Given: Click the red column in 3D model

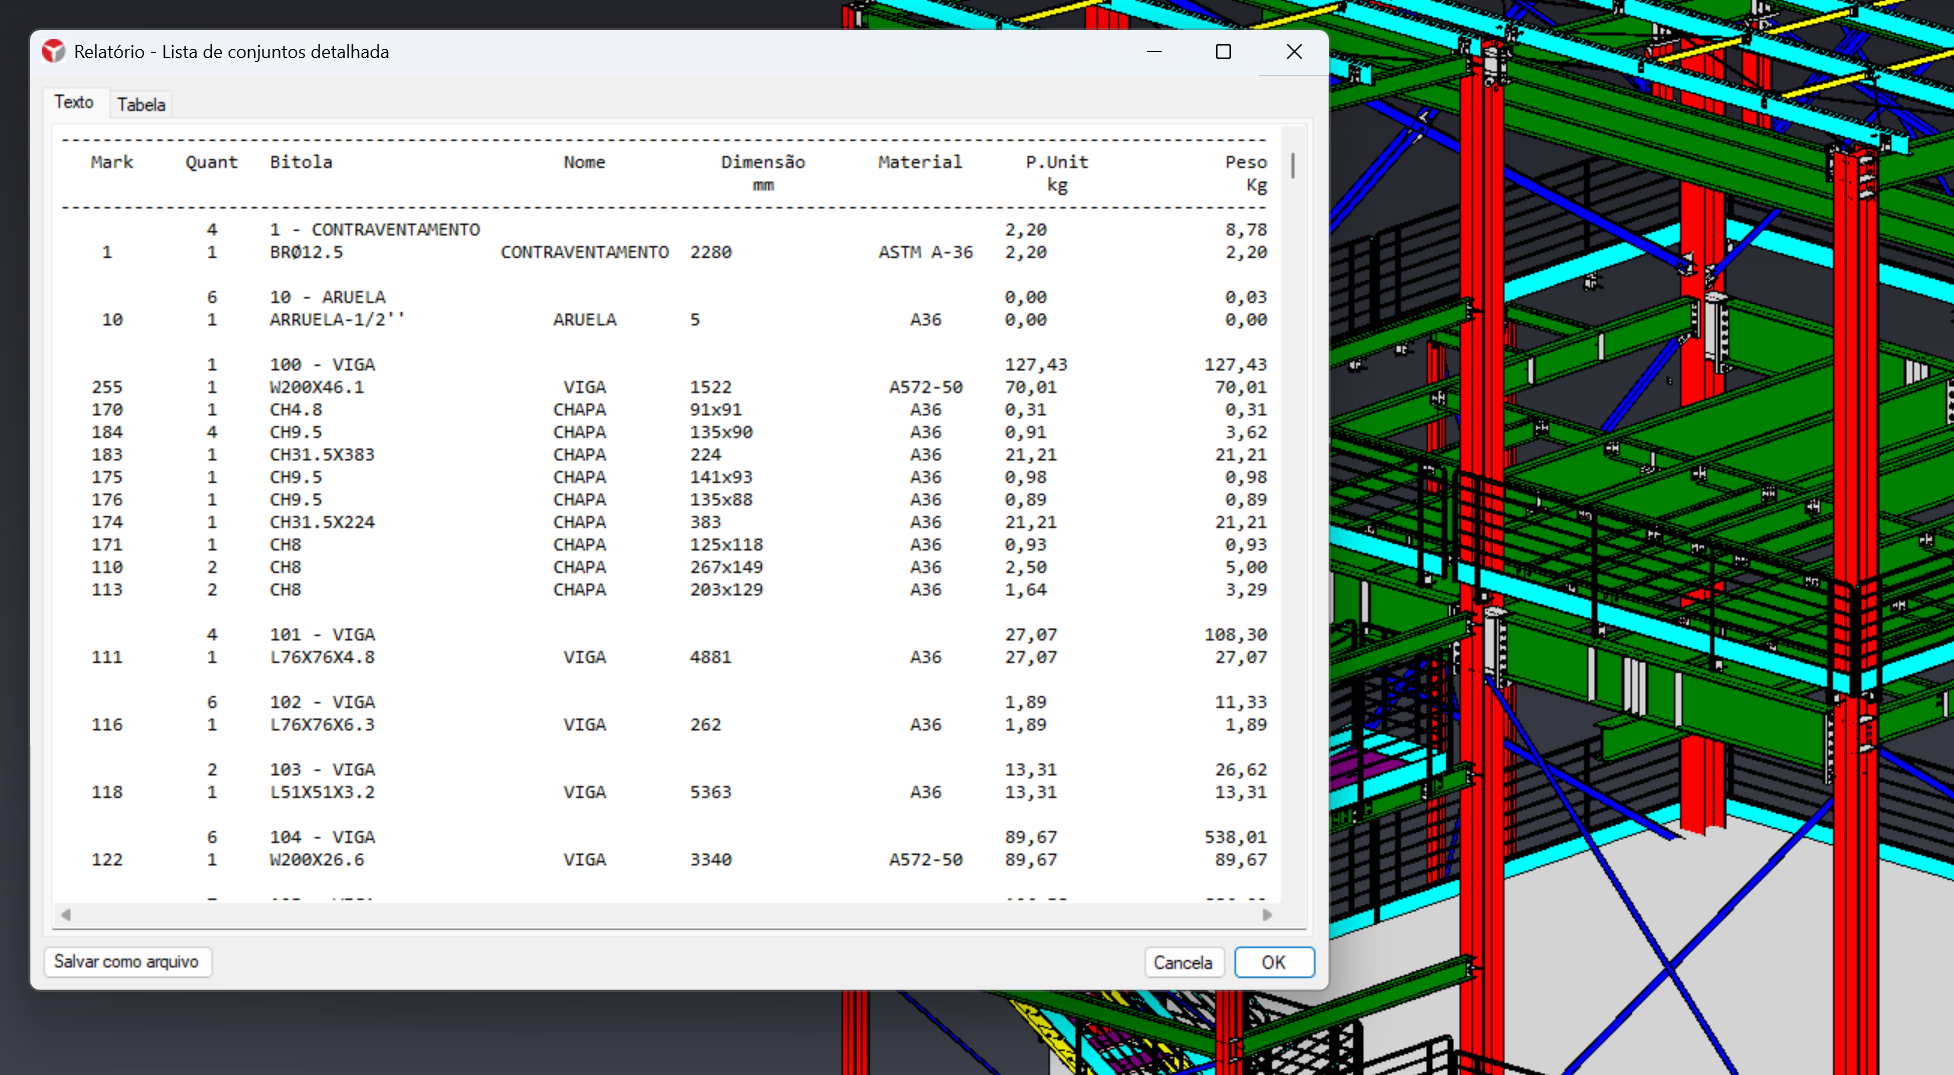Looking at the screenshot, I should [x=1481, y=600].
